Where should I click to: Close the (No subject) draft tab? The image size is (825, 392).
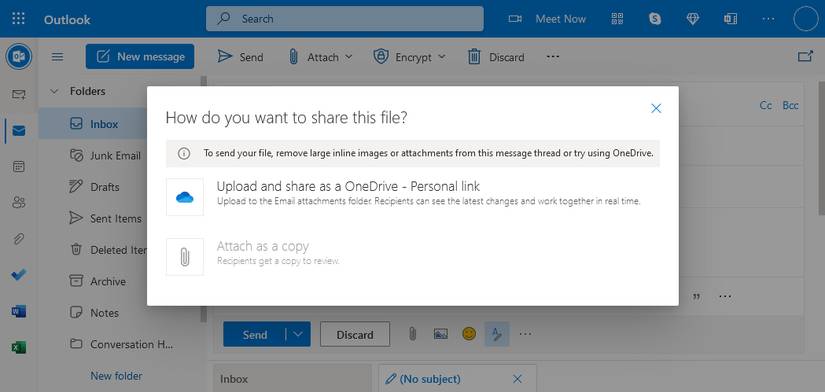[517, 379]
